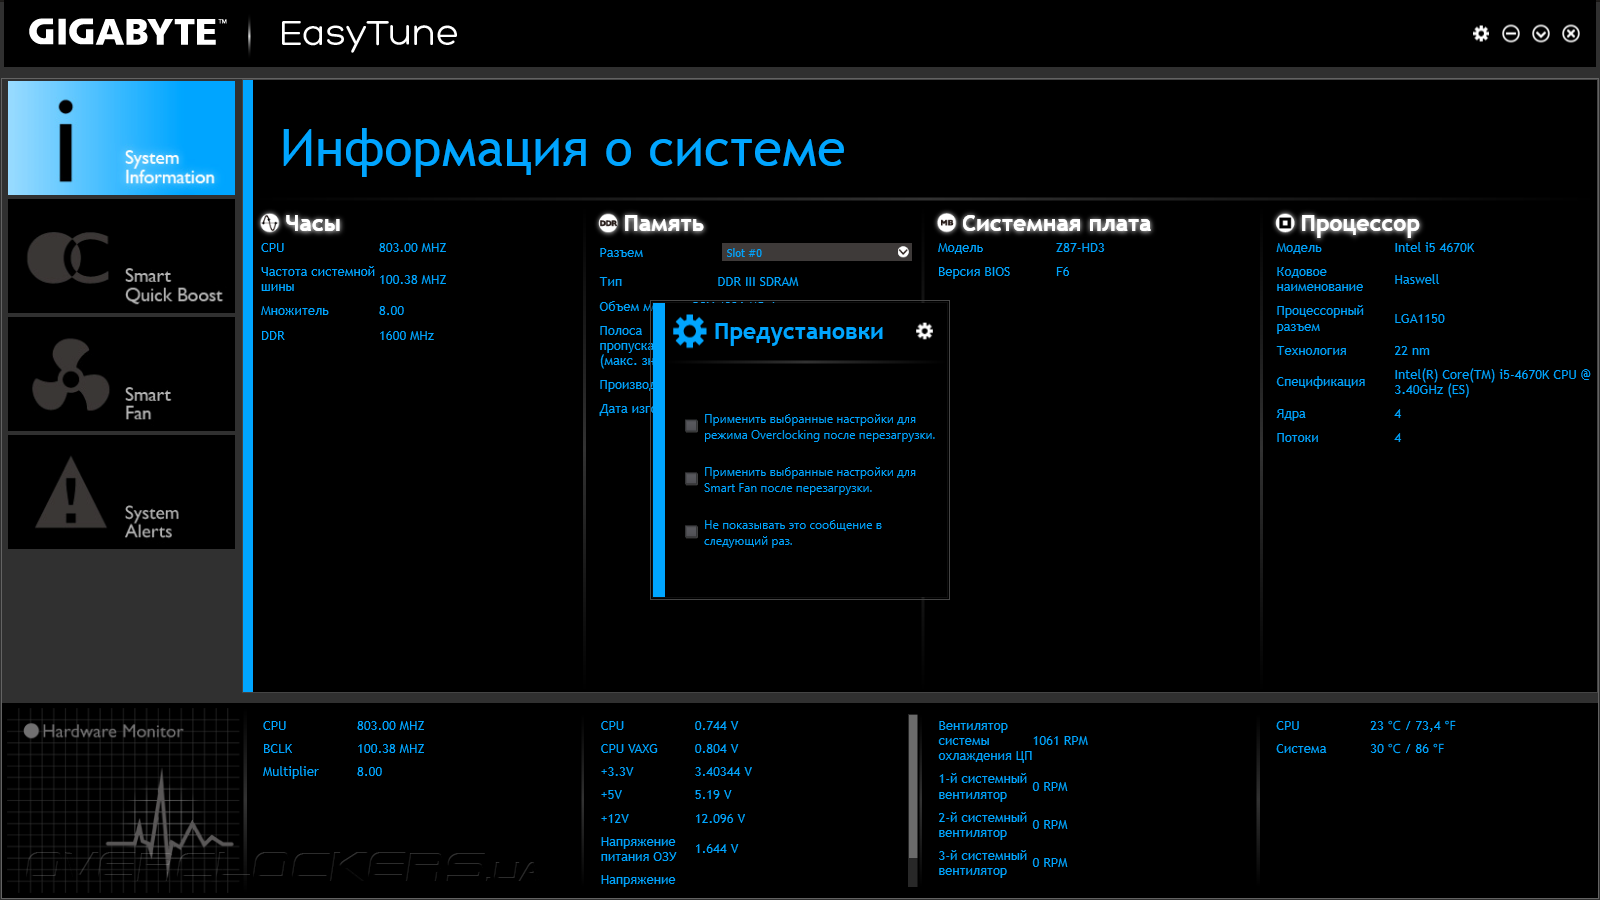
Task: Click the Процессор chip icon
Action: 1285,223
